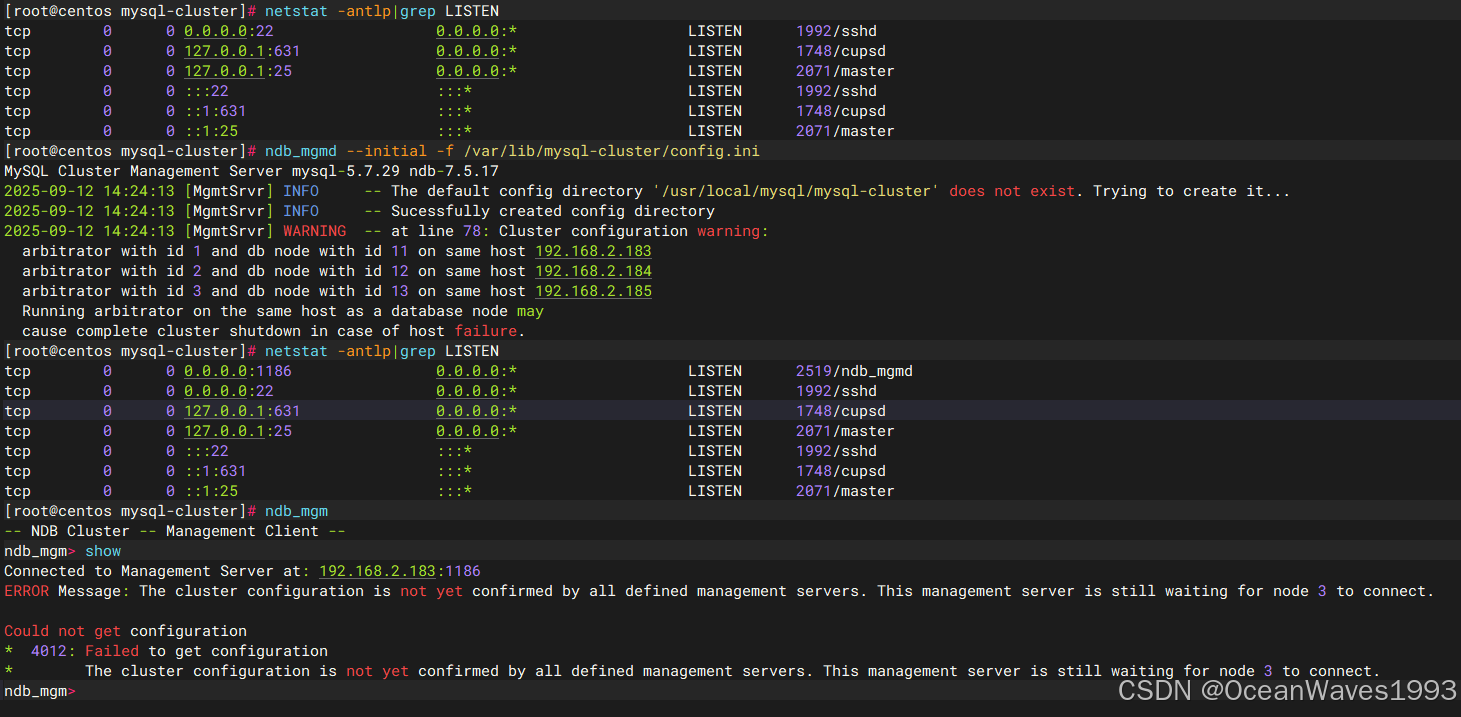
Task: Click 'Sucessfully created config directory' message
Action: (553, 211)
